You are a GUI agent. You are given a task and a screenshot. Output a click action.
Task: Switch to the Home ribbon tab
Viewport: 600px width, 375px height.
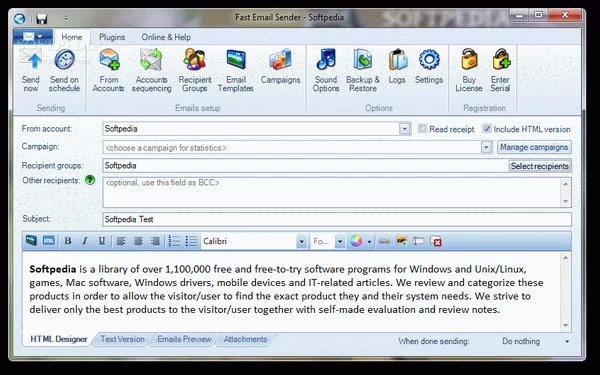72,37
